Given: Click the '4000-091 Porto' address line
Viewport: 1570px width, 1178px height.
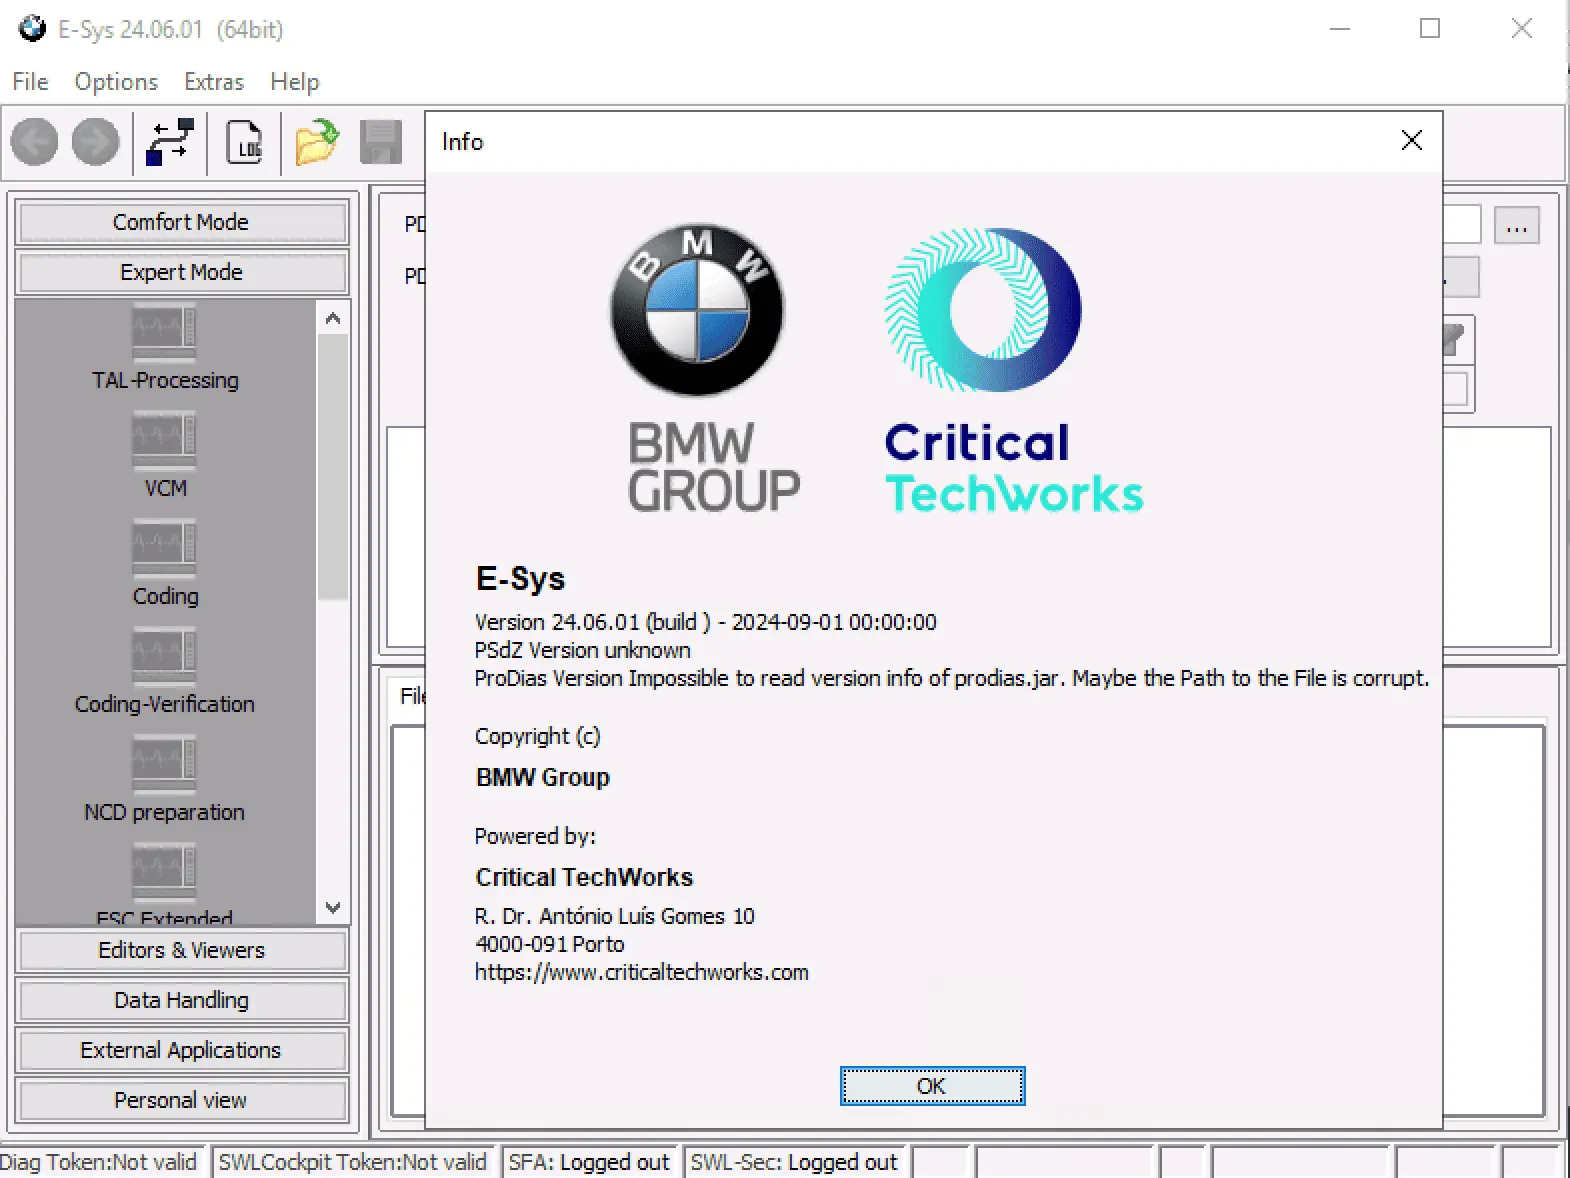Looking at the screenshot, I should [550, 944].
